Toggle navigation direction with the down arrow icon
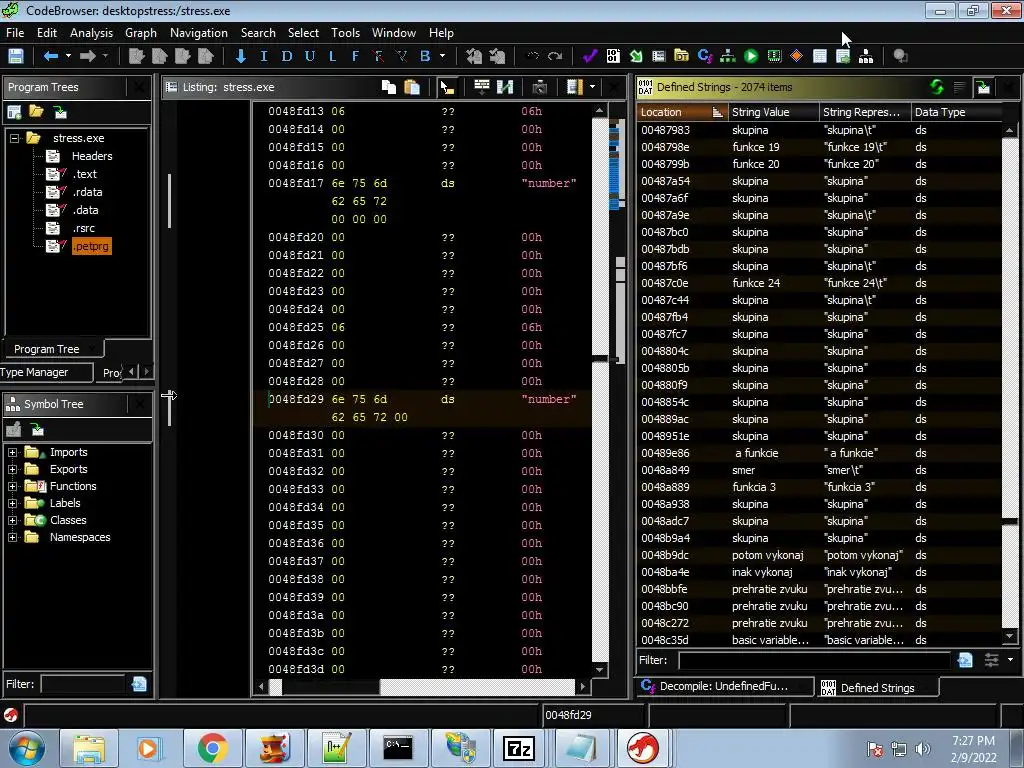This screenshot has width=1024, height=768. point(240,56)
